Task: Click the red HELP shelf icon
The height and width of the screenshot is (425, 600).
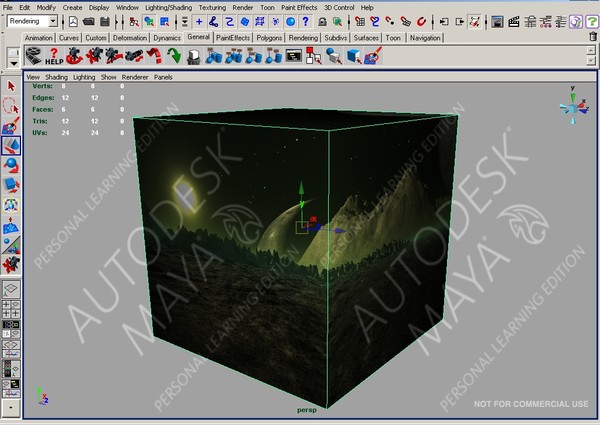Action: (54, 56)
